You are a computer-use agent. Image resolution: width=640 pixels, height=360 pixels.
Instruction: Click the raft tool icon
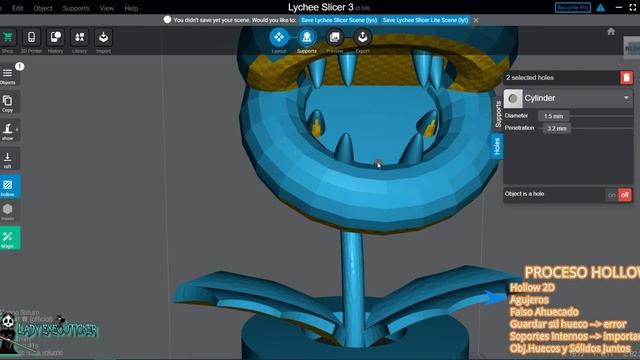click(8, 159)
